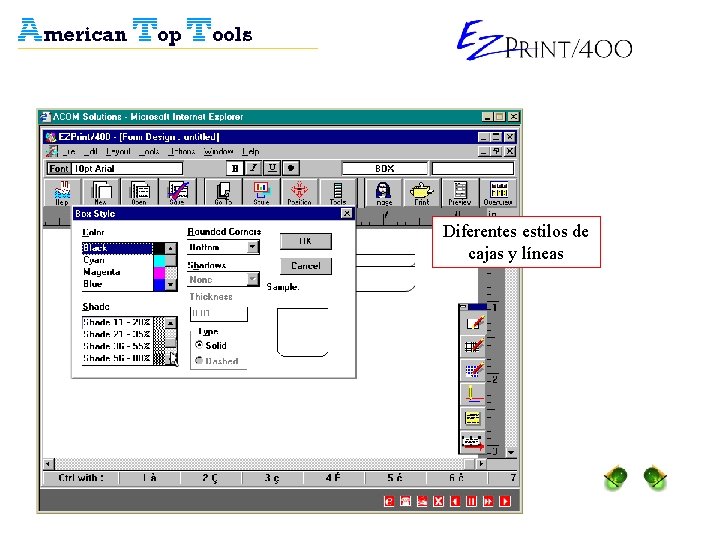The height and width of the screenshot is (540, 720).
Task: Open the Style toolbar icon
Action: 261,192
